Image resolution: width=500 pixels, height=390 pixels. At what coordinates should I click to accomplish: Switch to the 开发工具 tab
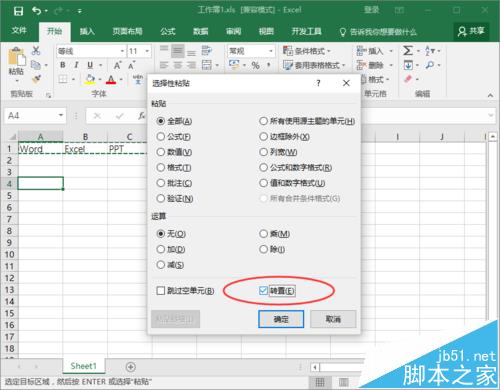tap(306, 31)
